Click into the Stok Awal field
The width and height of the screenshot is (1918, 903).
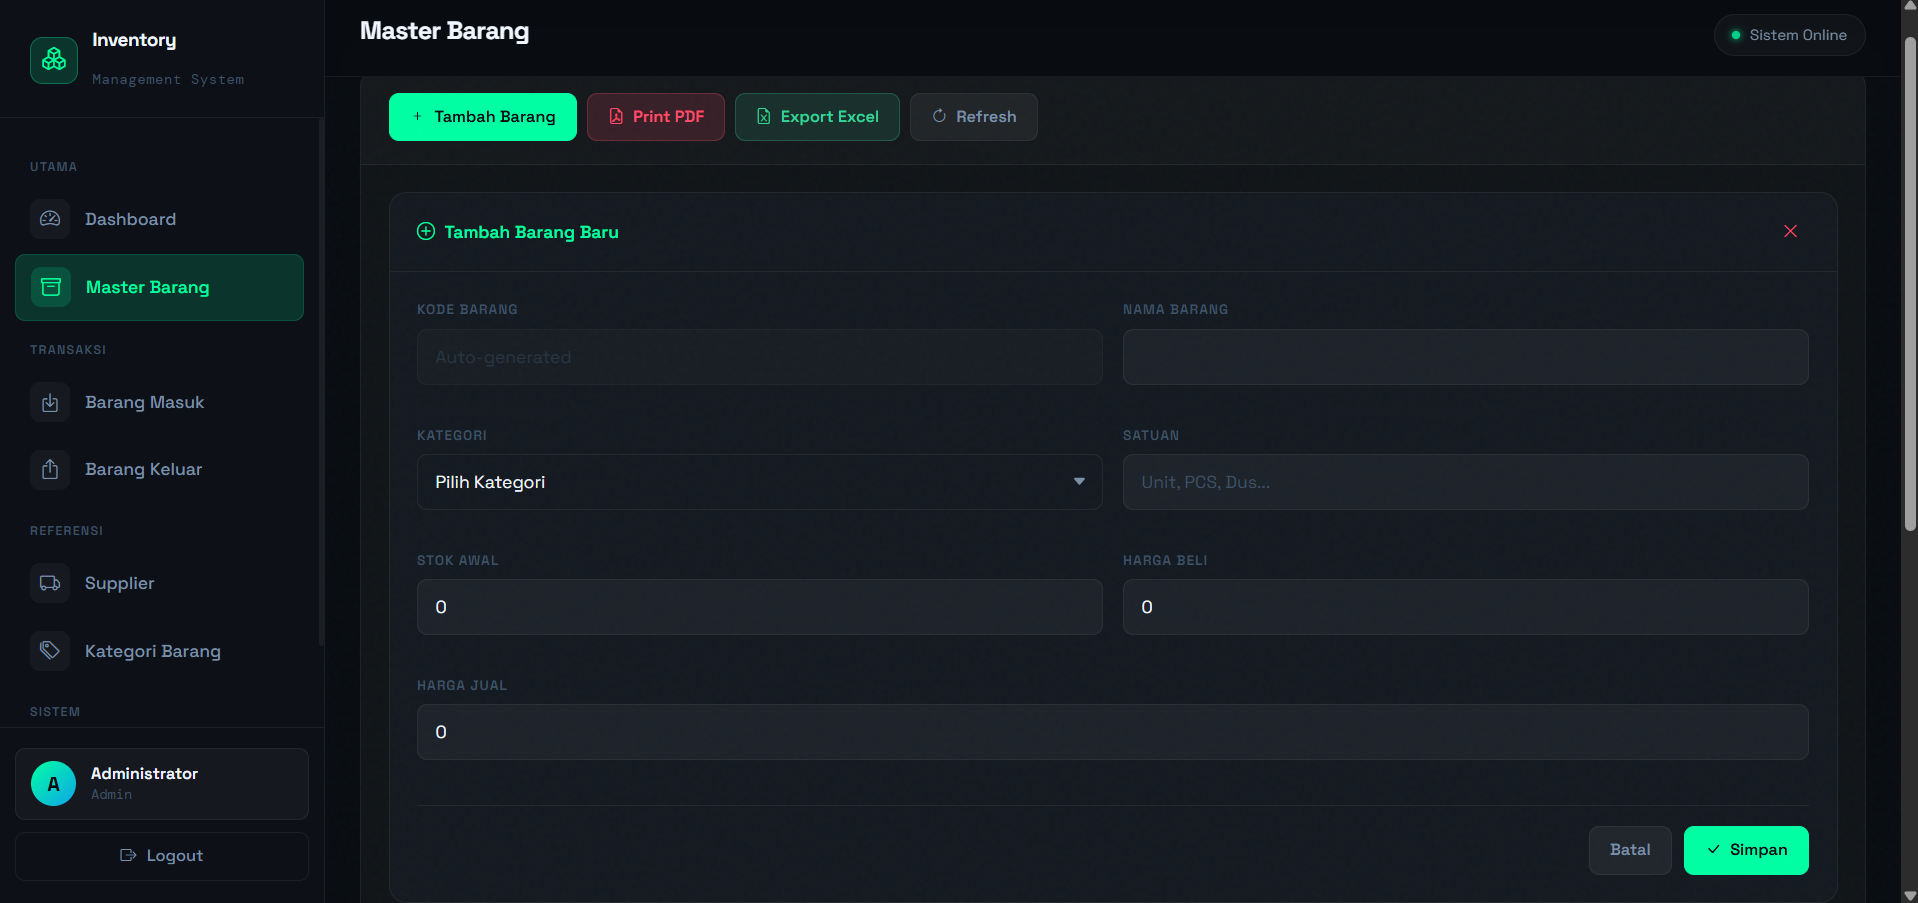[760, 607]
